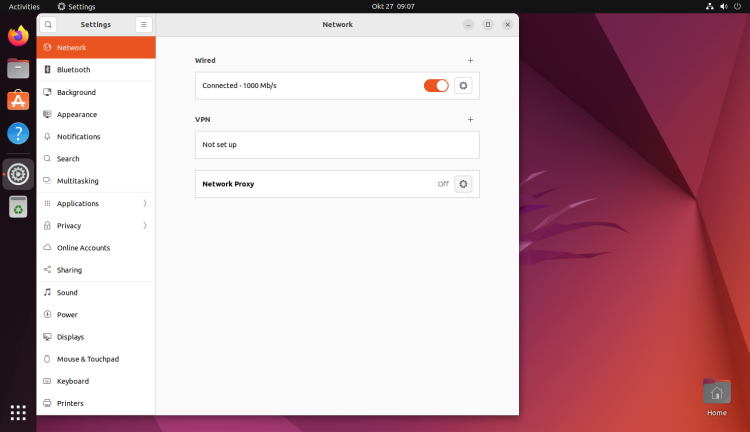Open Notifications settings panel
The height and width of the screenshot is (432, 750).
point(96,136)
